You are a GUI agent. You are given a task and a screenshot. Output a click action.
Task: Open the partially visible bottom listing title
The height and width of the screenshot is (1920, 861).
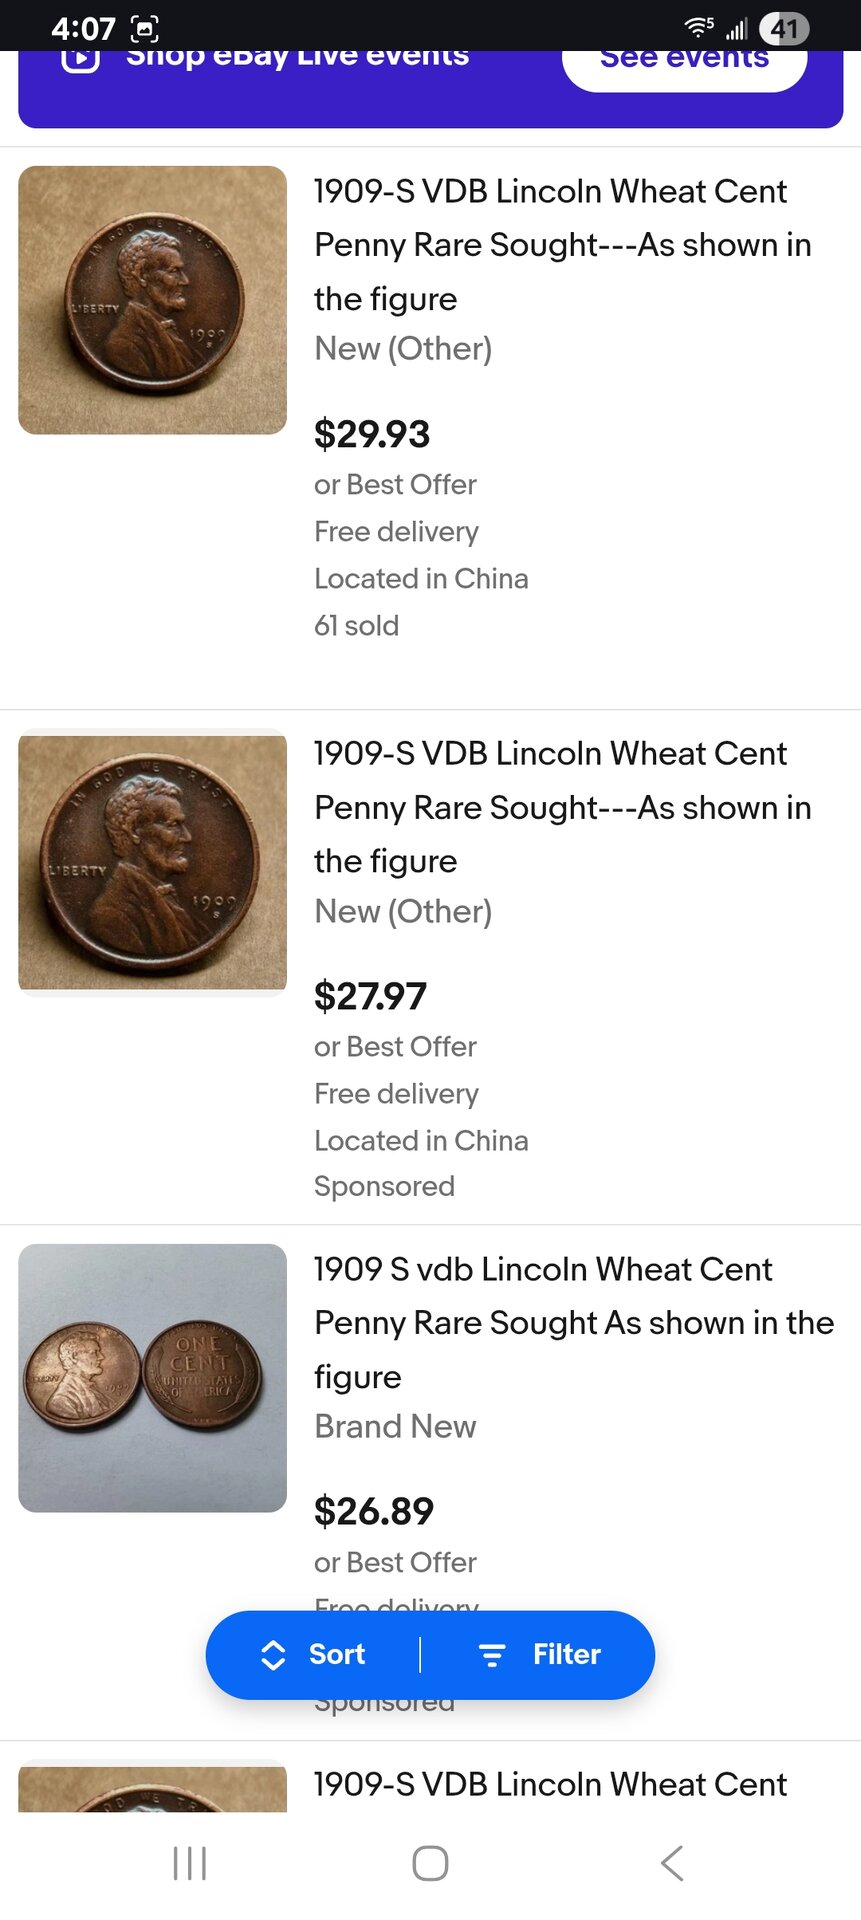pos(550,1784)
